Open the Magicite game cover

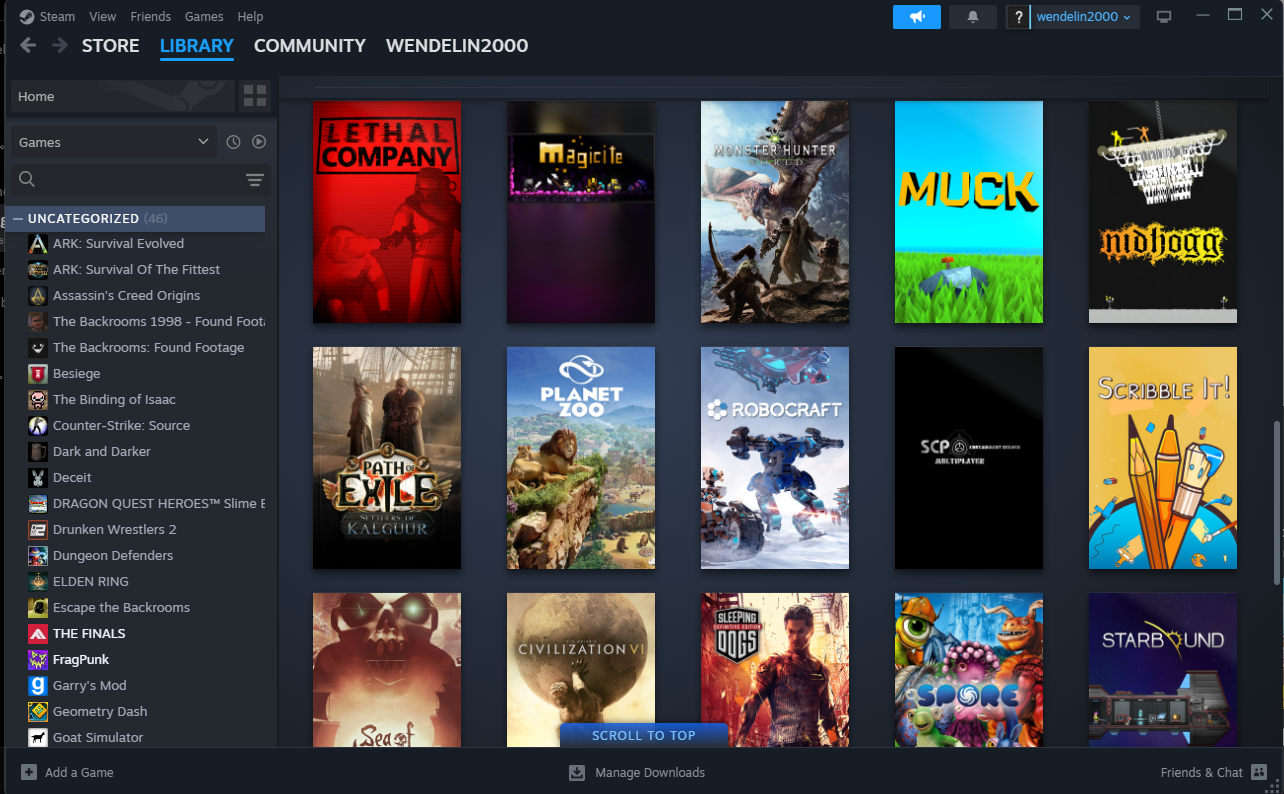(581, 212)
